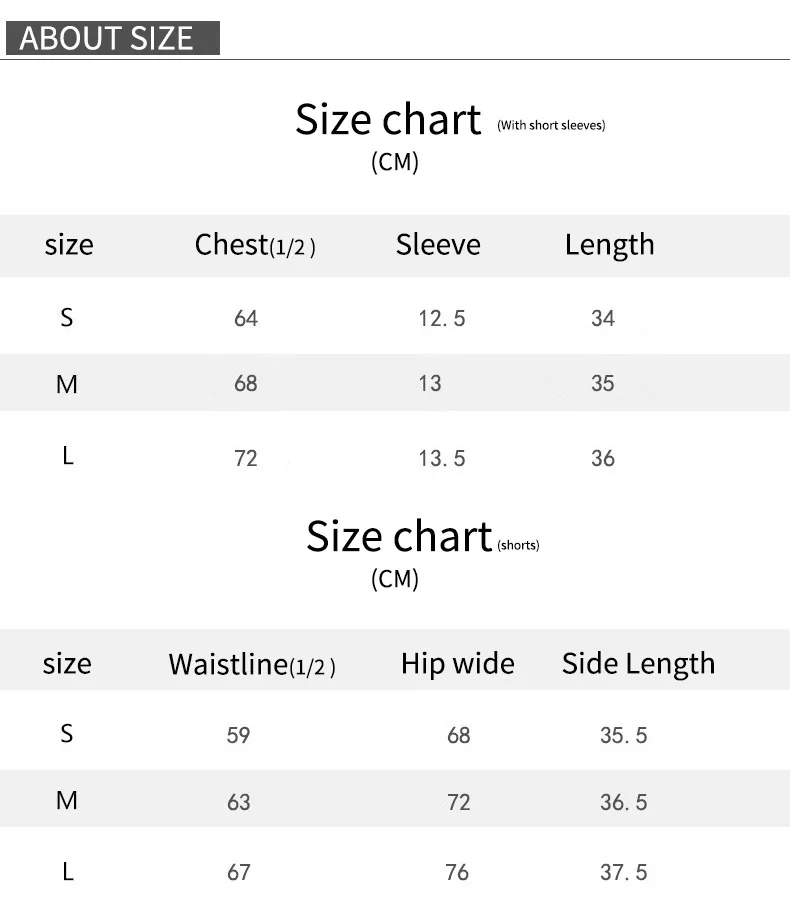Select sleeve value 12.5 for size S
Screen dimensions: 790x917
pyautogui.click(x=442, y=319)
